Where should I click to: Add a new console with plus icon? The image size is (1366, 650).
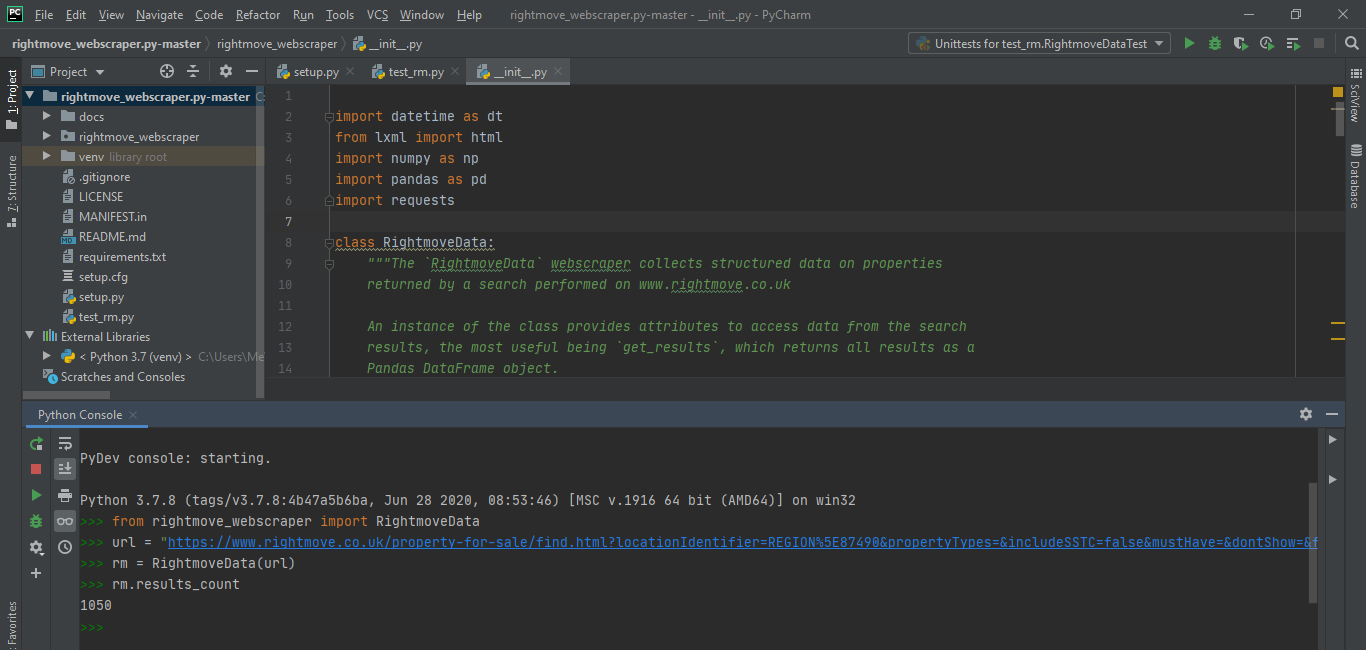tap(36, 573)
